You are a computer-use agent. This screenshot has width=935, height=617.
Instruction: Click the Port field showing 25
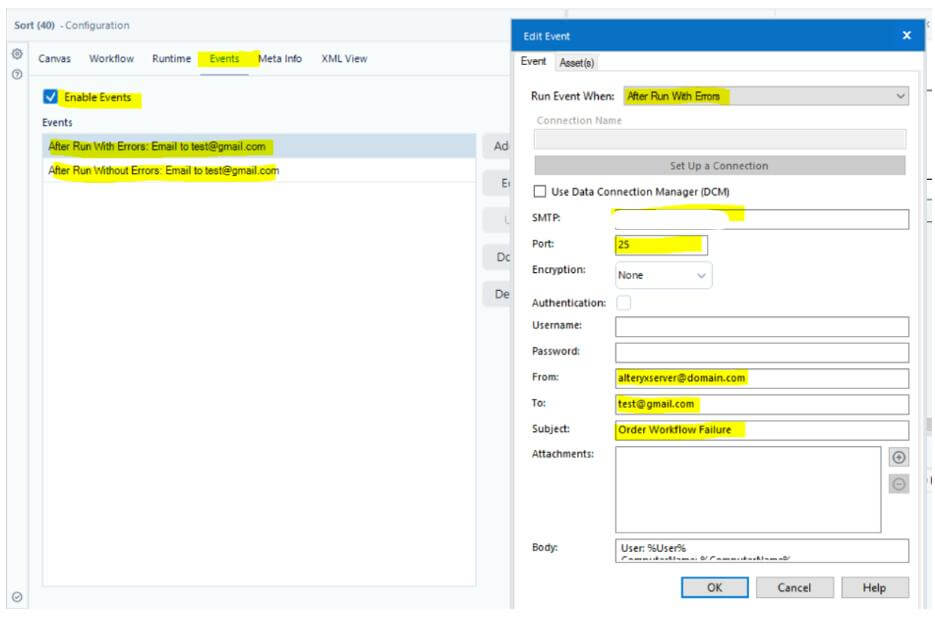pyautogui.click(x=661, y=245)
